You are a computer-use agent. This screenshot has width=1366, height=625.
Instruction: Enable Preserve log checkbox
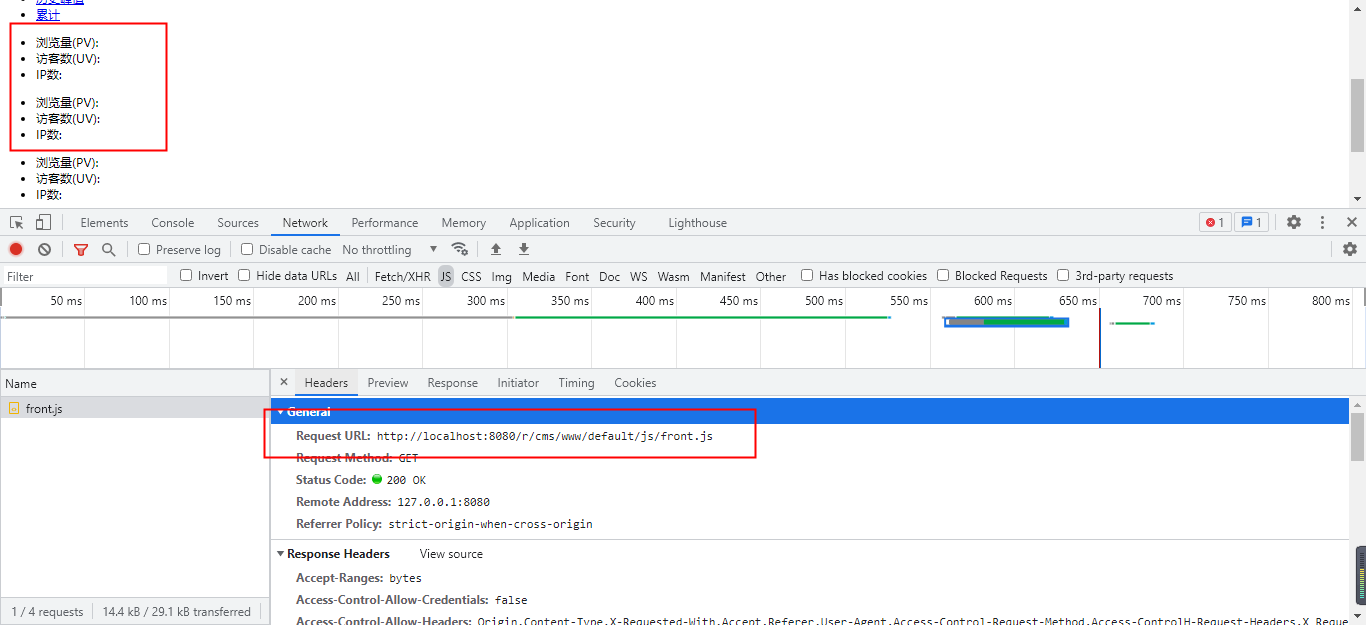click(144, 250)
